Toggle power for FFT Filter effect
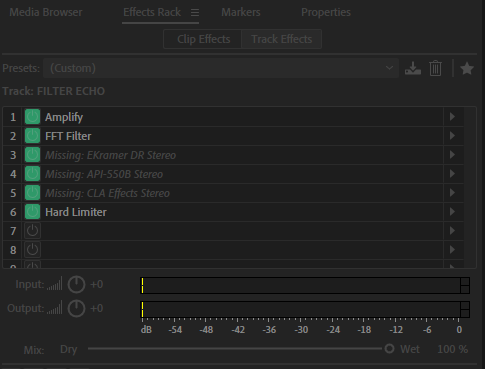Screen dimensions: 485x369 (32, 136)
